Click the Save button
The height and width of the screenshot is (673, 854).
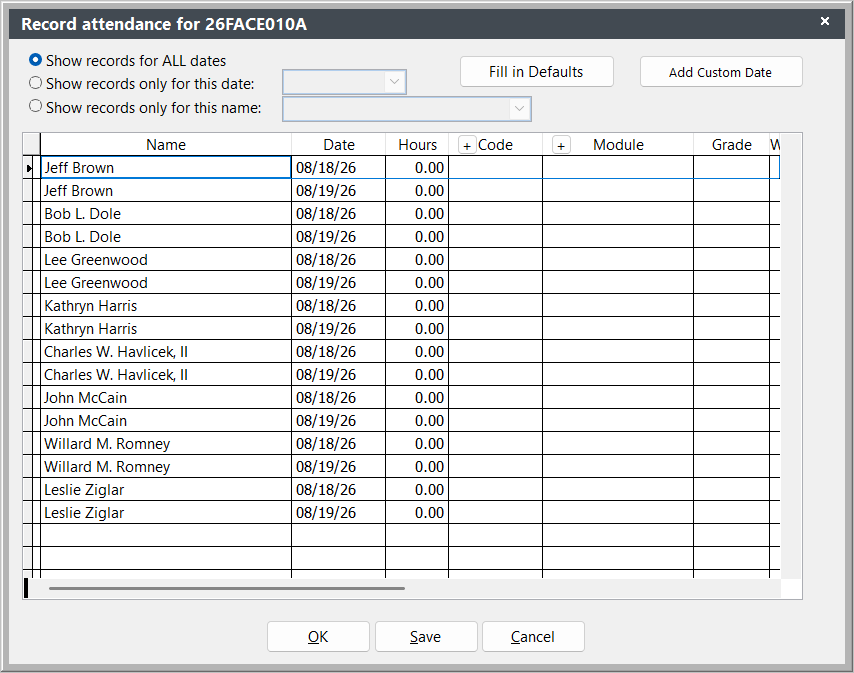425,637
